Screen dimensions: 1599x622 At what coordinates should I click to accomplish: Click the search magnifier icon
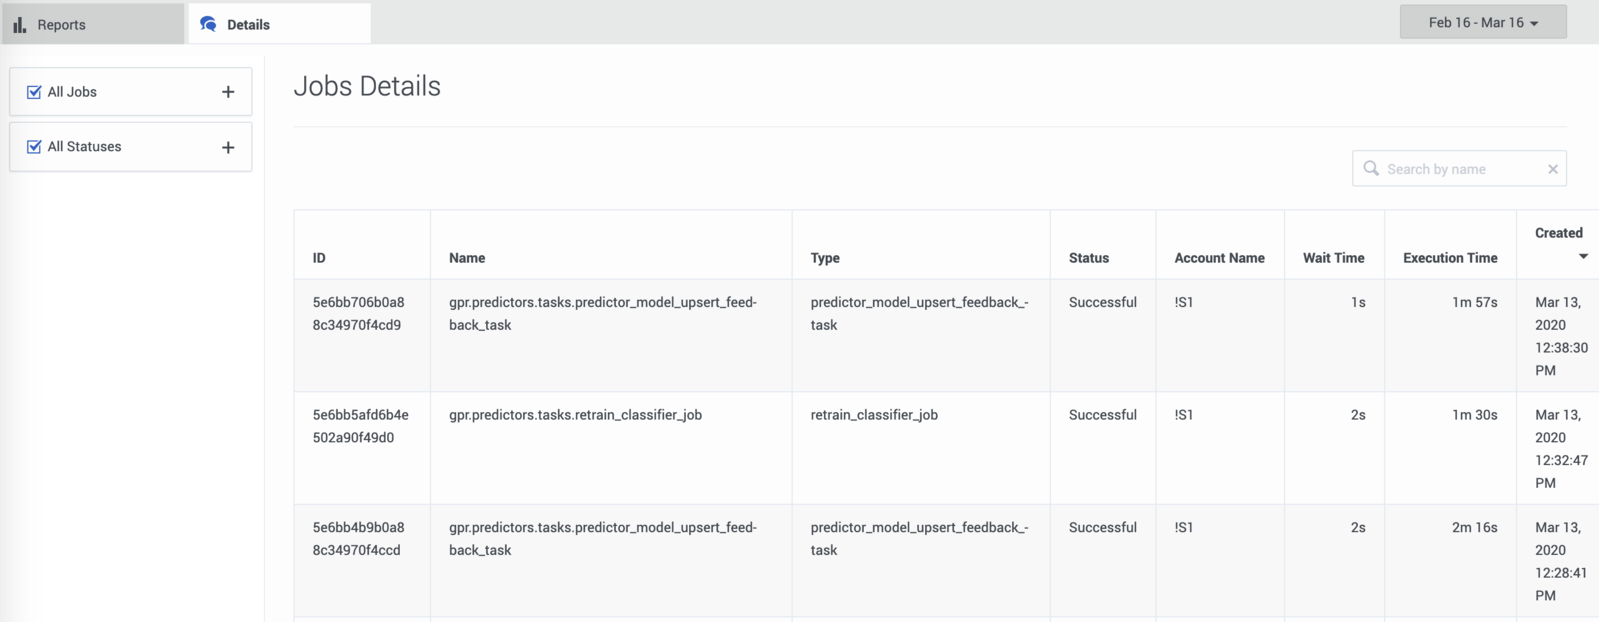coord(1371,168)
